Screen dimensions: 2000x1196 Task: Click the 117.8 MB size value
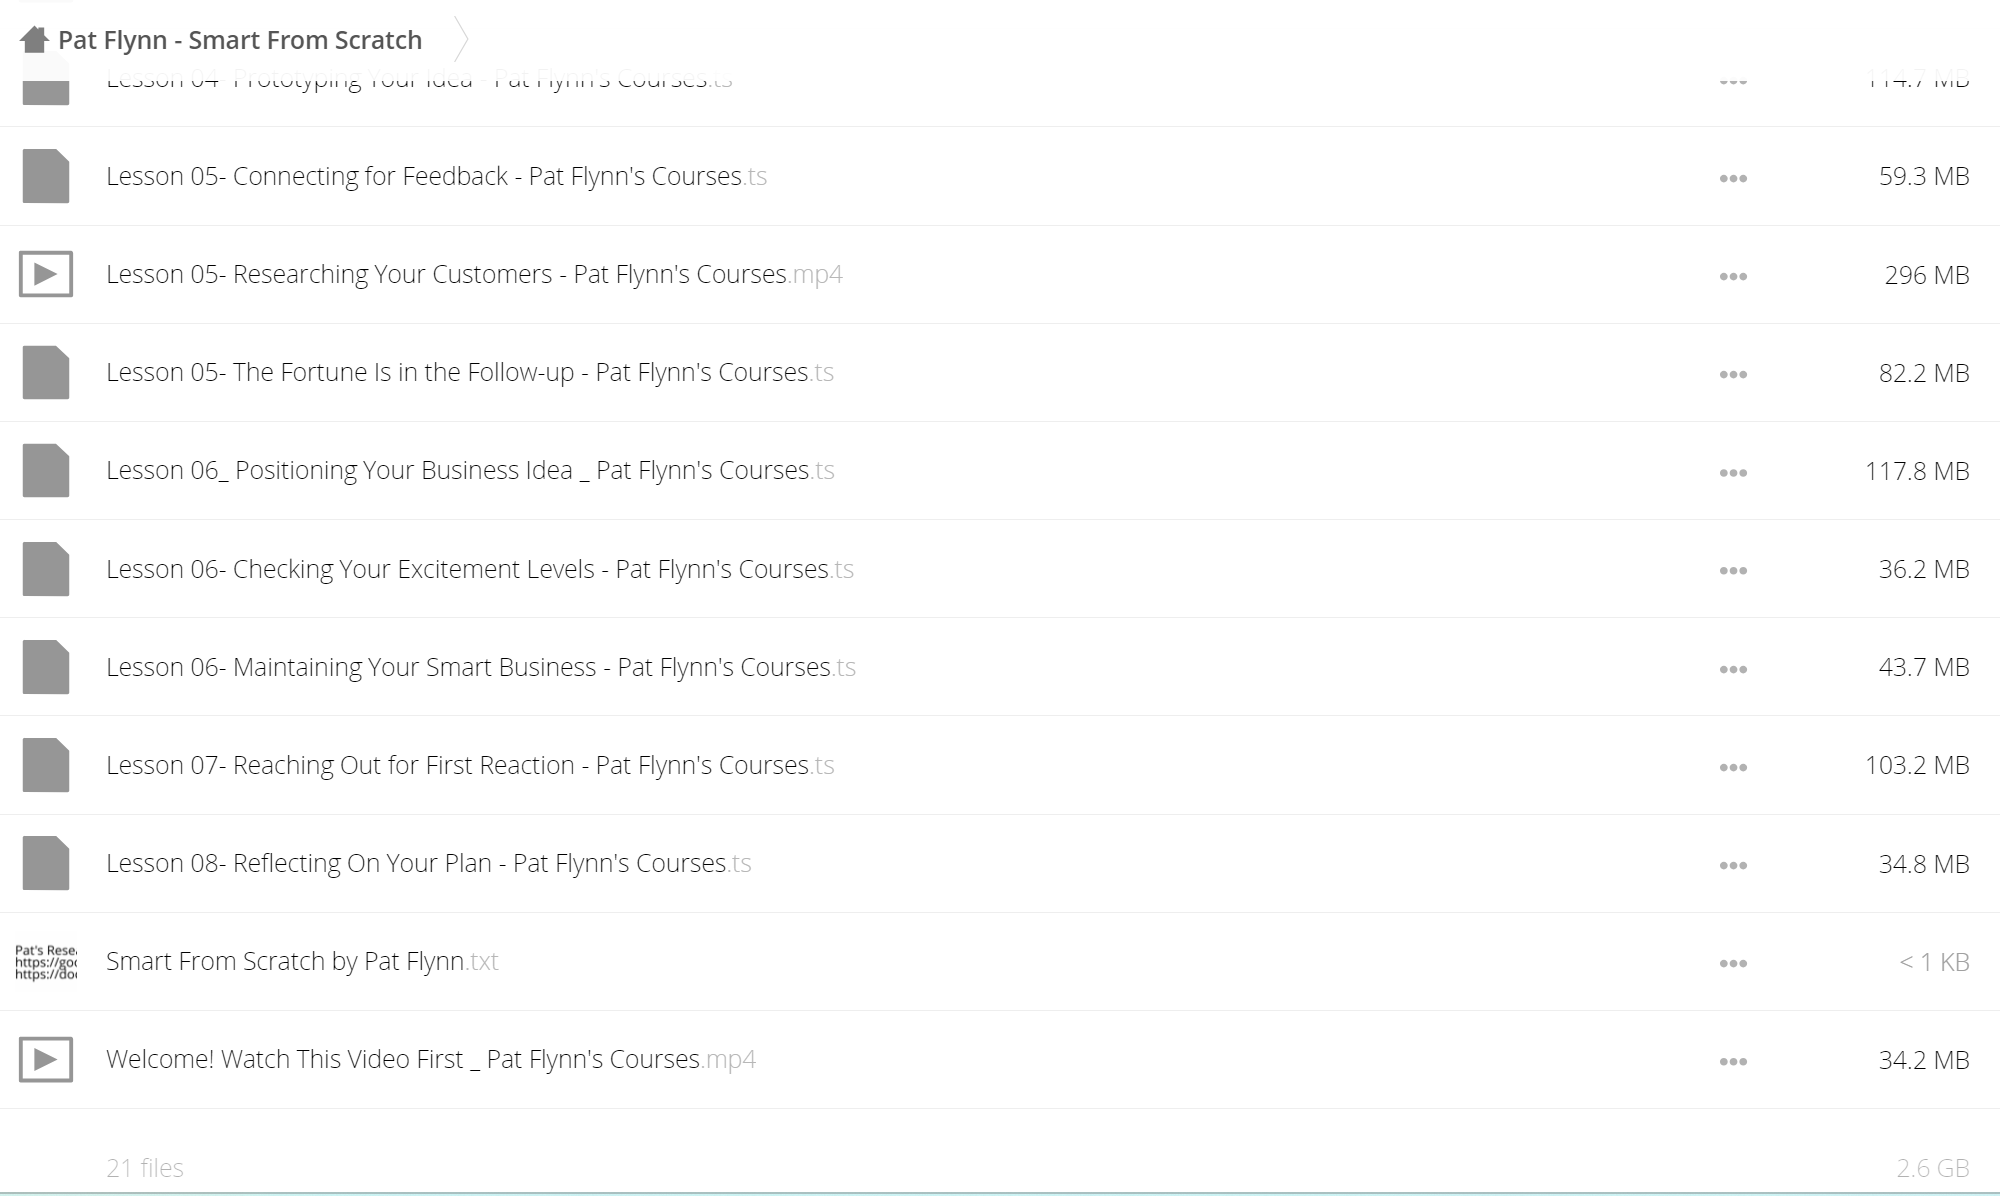click(1917, 471)
